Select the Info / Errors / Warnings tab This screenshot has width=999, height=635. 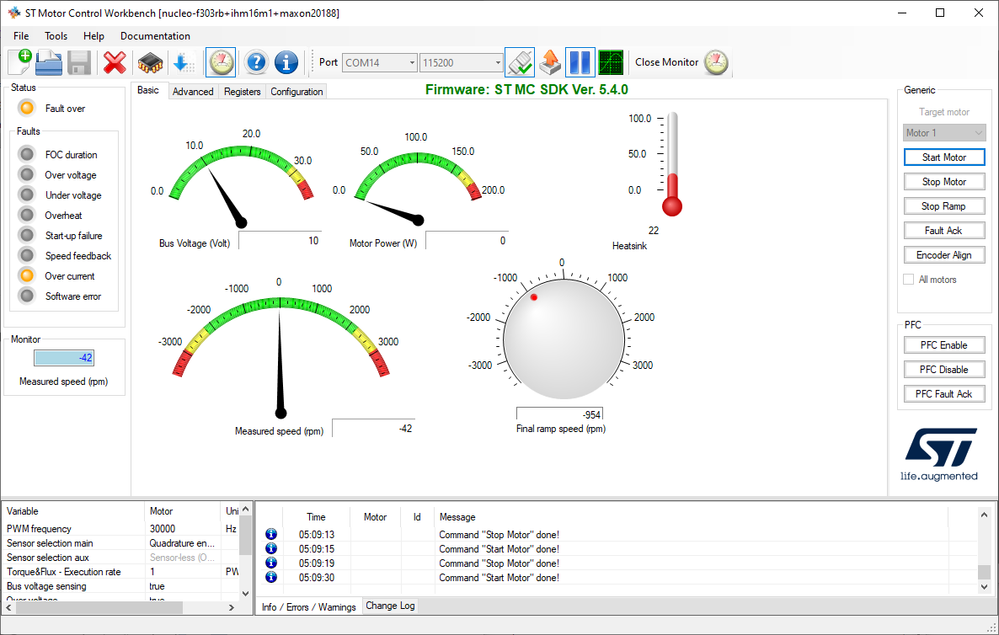(x=309, y=607)
